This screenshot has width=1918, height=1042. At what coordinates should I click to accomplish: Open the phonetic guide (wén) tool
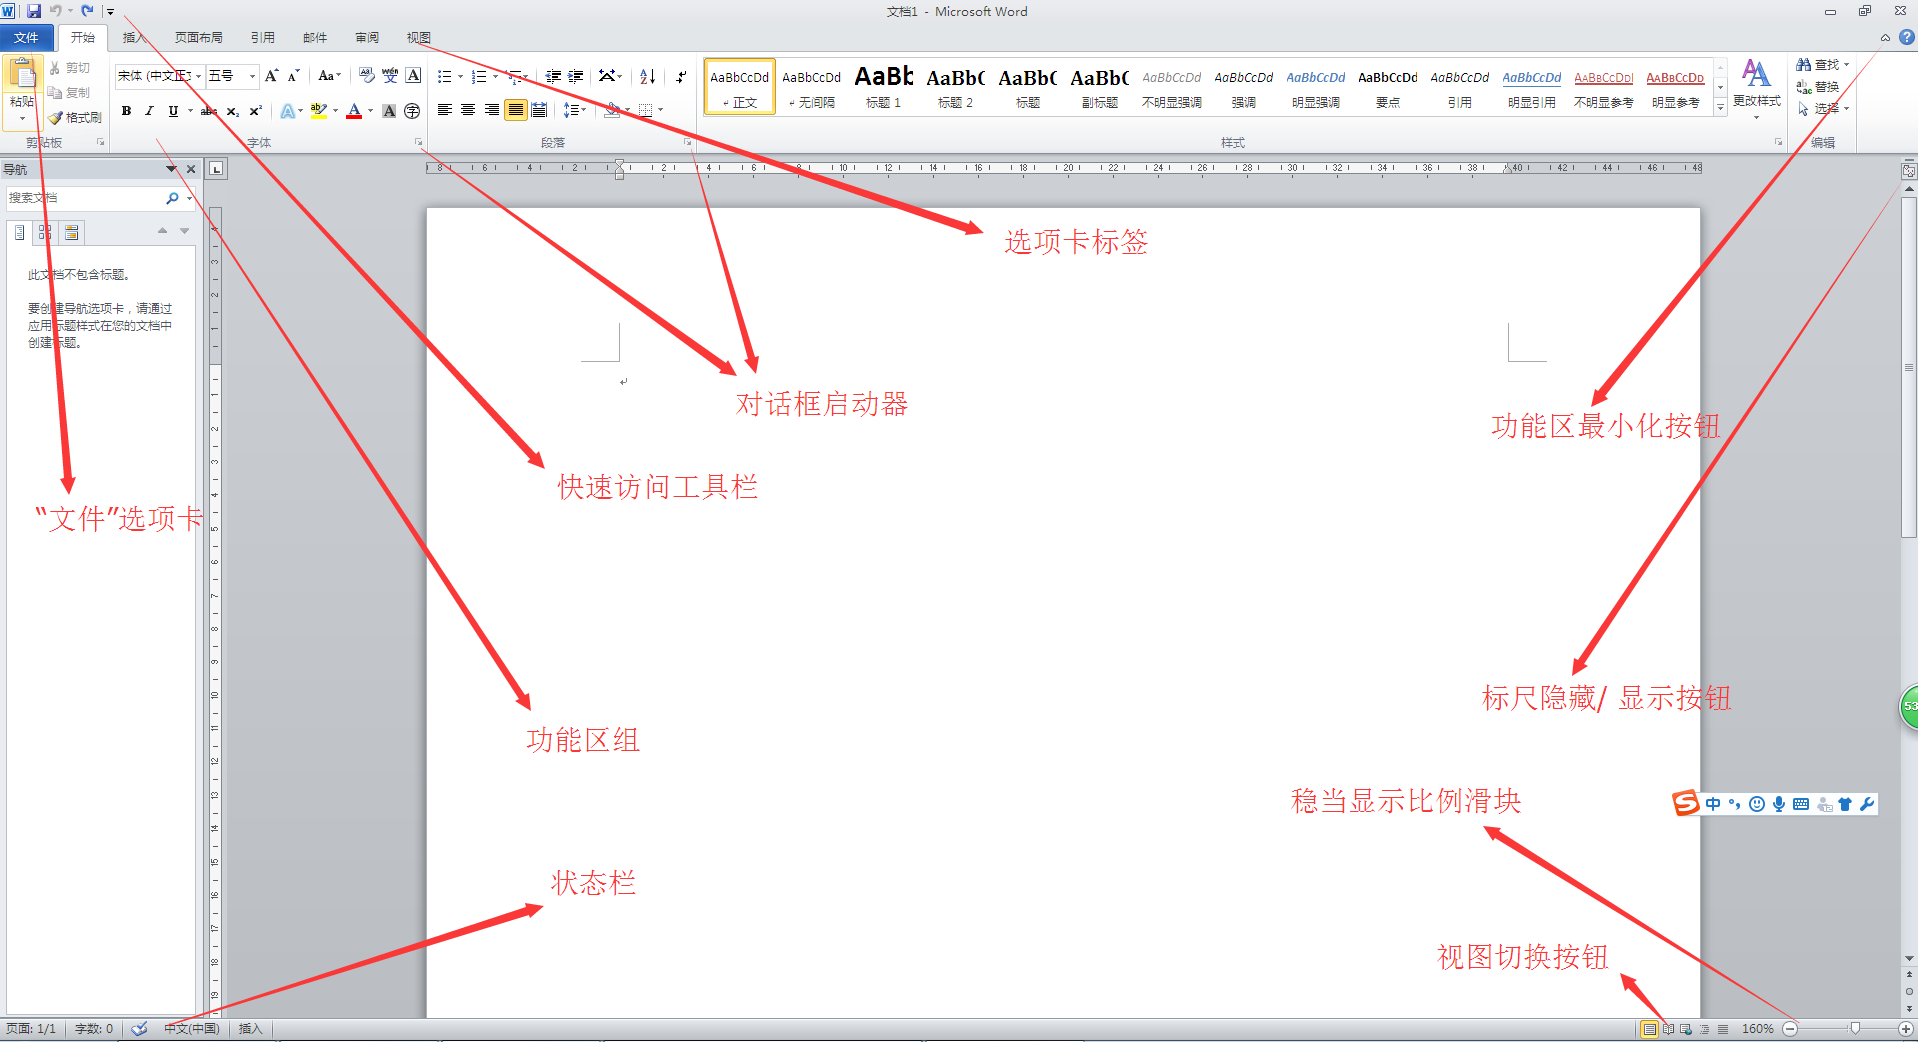coord(390,76)
